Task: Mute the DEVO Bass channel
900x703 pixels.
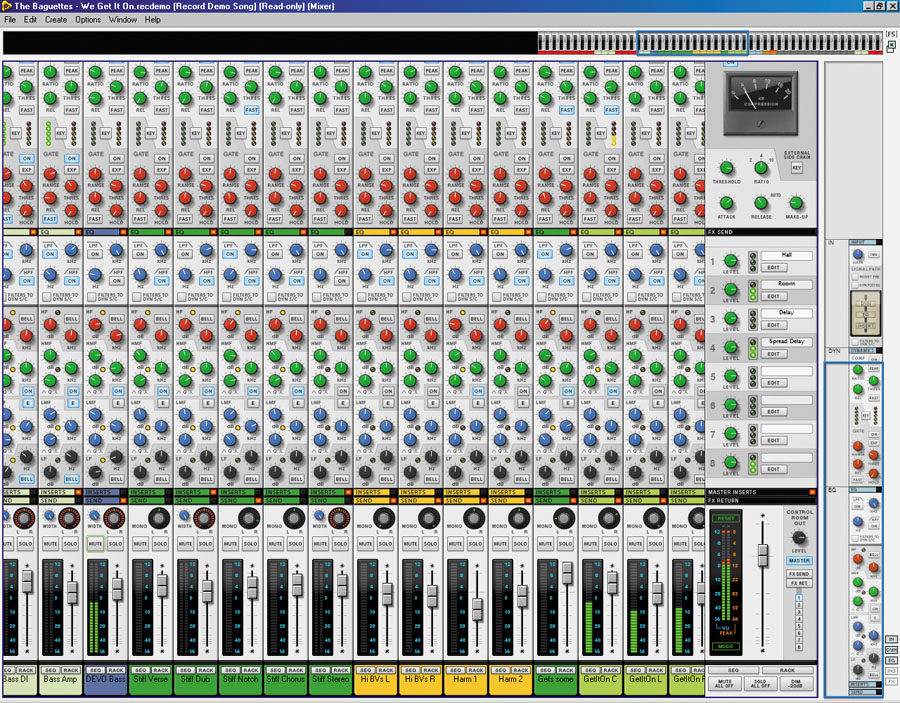Action: point(95,544)
